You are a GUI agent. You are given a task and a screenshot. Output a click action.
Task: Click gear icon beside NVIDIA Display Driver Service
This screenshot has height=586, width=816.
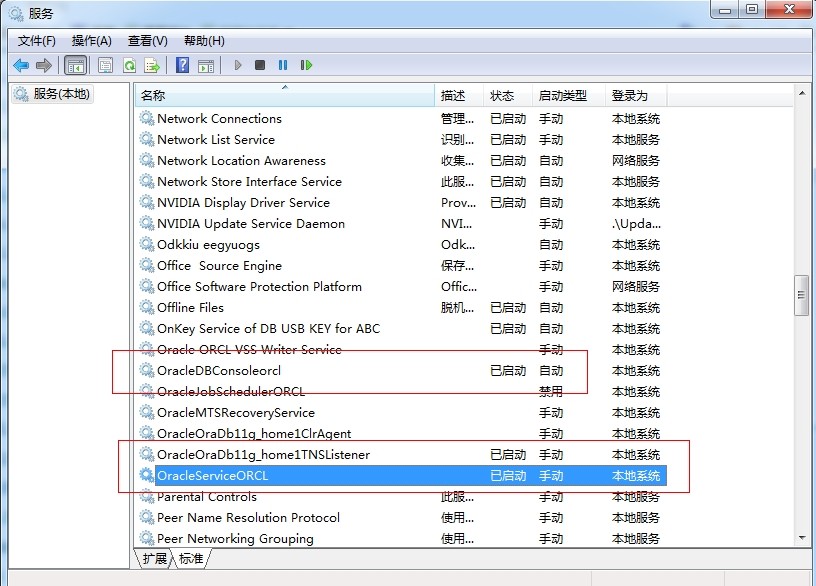click(x=147, y=202)
